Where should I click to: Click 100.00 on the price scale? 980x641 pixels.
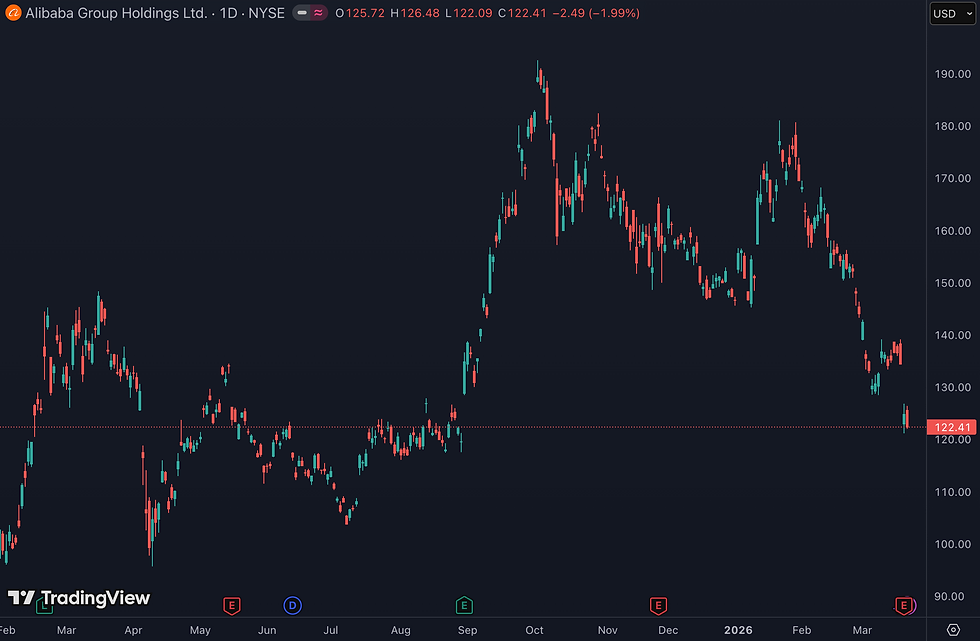(952, 544)
